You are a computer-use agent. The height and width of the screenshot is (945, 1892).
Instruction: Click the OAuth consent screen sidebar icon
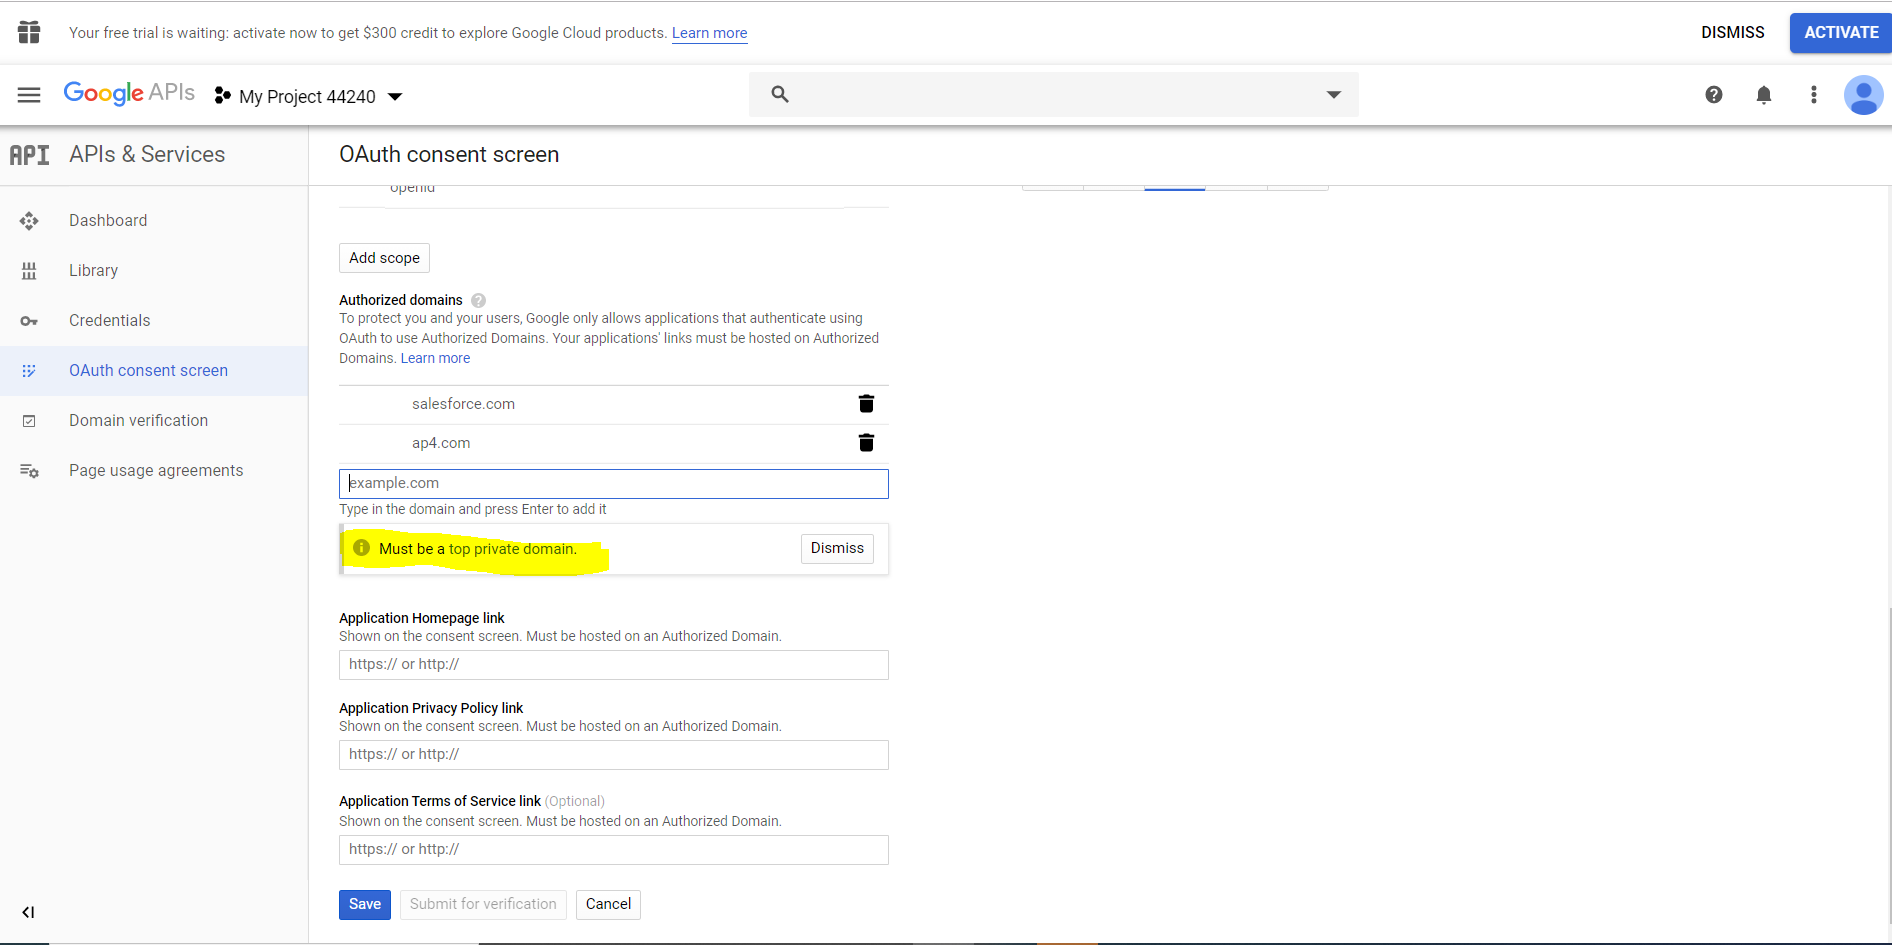point(29,371)
